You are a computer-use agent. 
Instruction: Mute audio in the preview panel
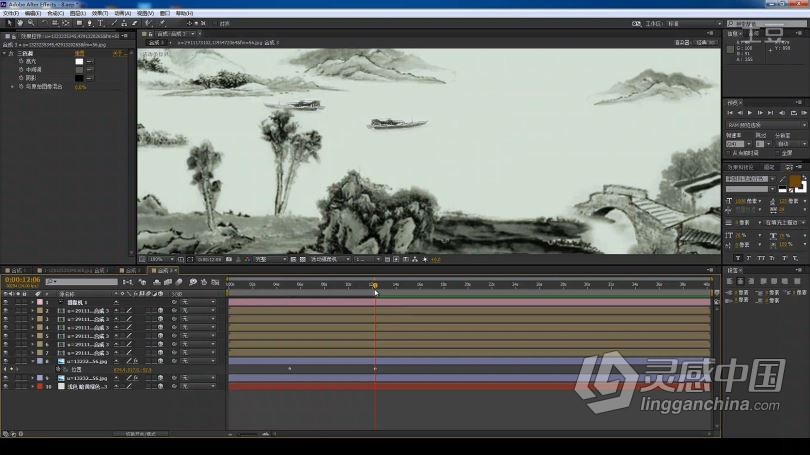tap(782, 113)
